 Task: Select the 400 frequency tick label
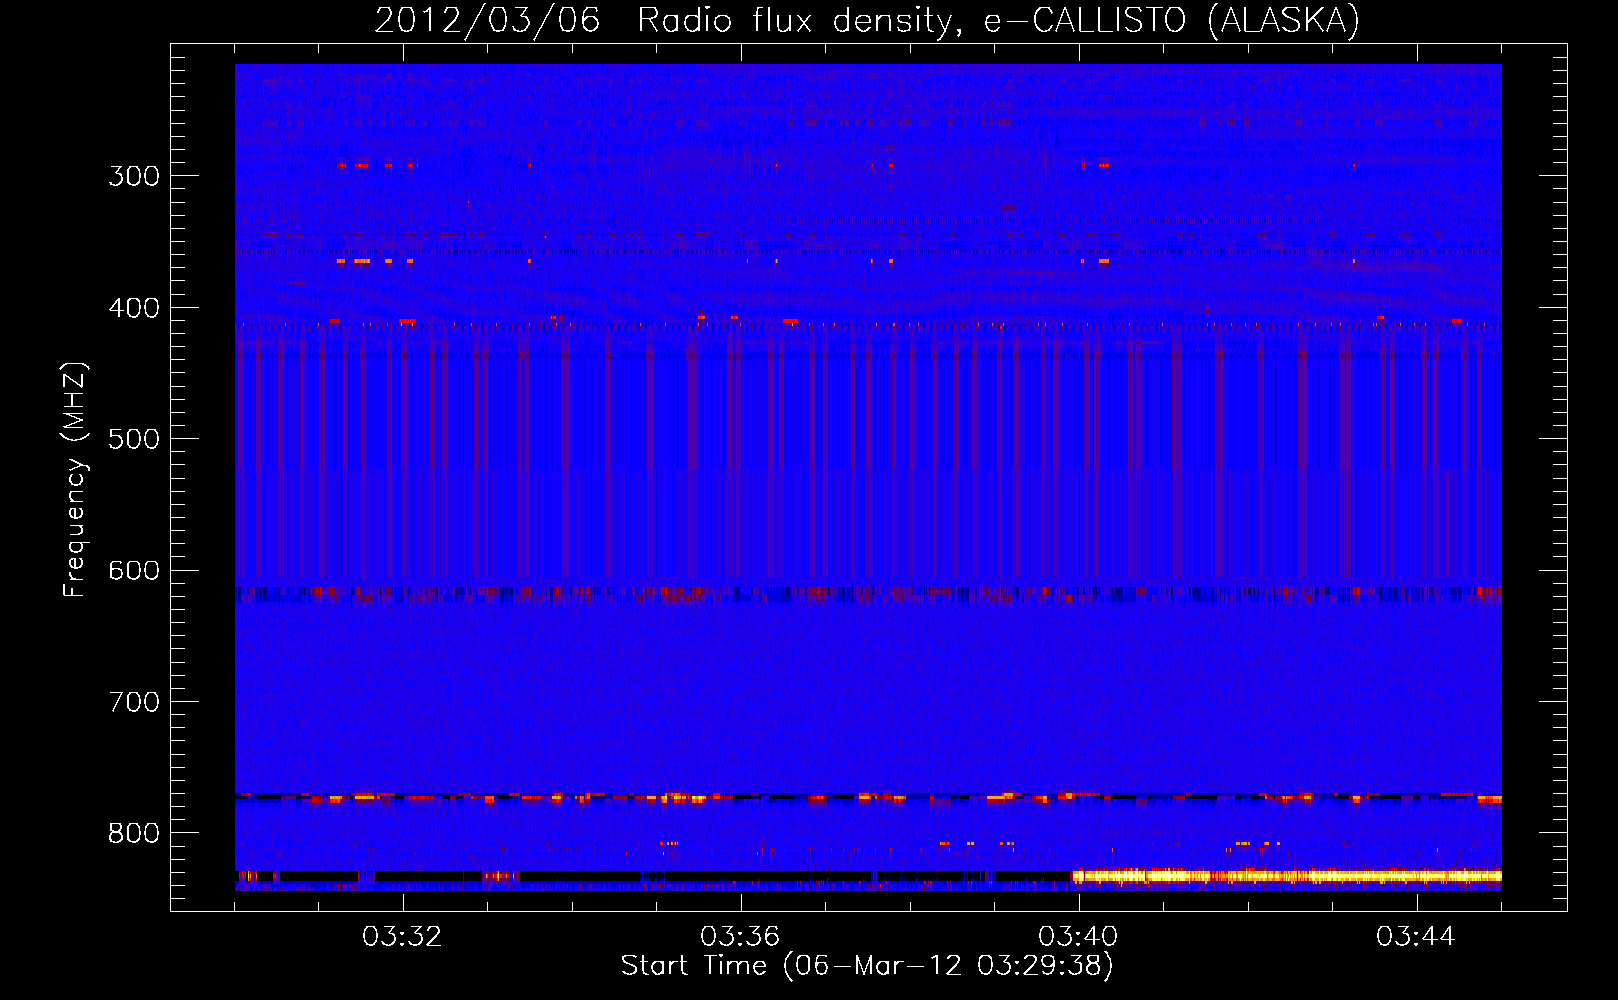(x=134, y=308)
